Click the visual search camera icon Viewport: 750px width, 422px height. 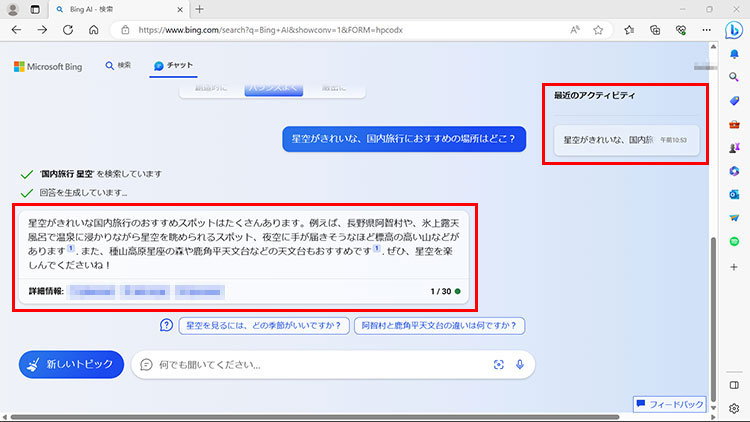coord(498,365)
